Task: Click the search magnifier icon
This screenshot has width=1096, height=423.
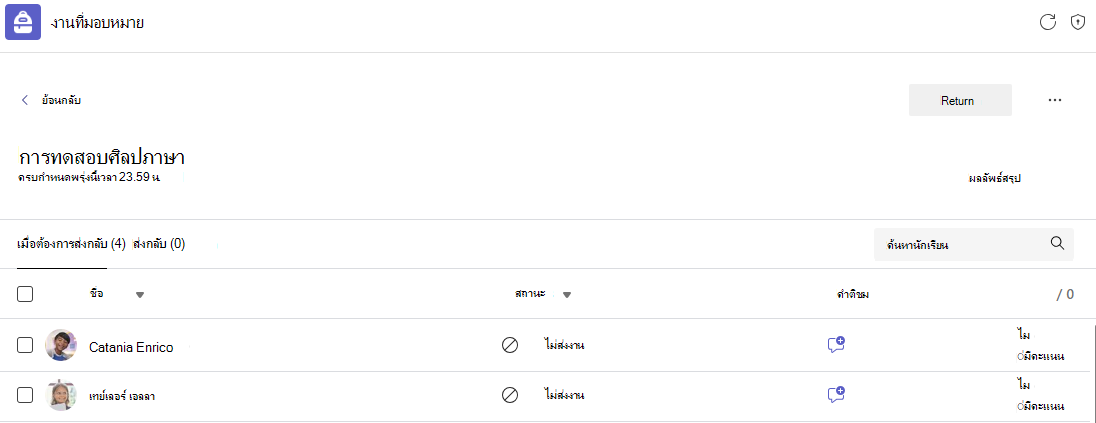Action: (x=1058, y=243)
